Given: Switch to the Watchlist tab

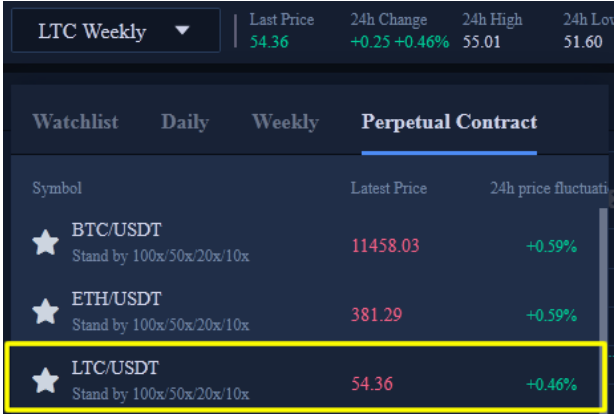Looking at the screenshot, I should pyautogui.click(x=75, y=121).
